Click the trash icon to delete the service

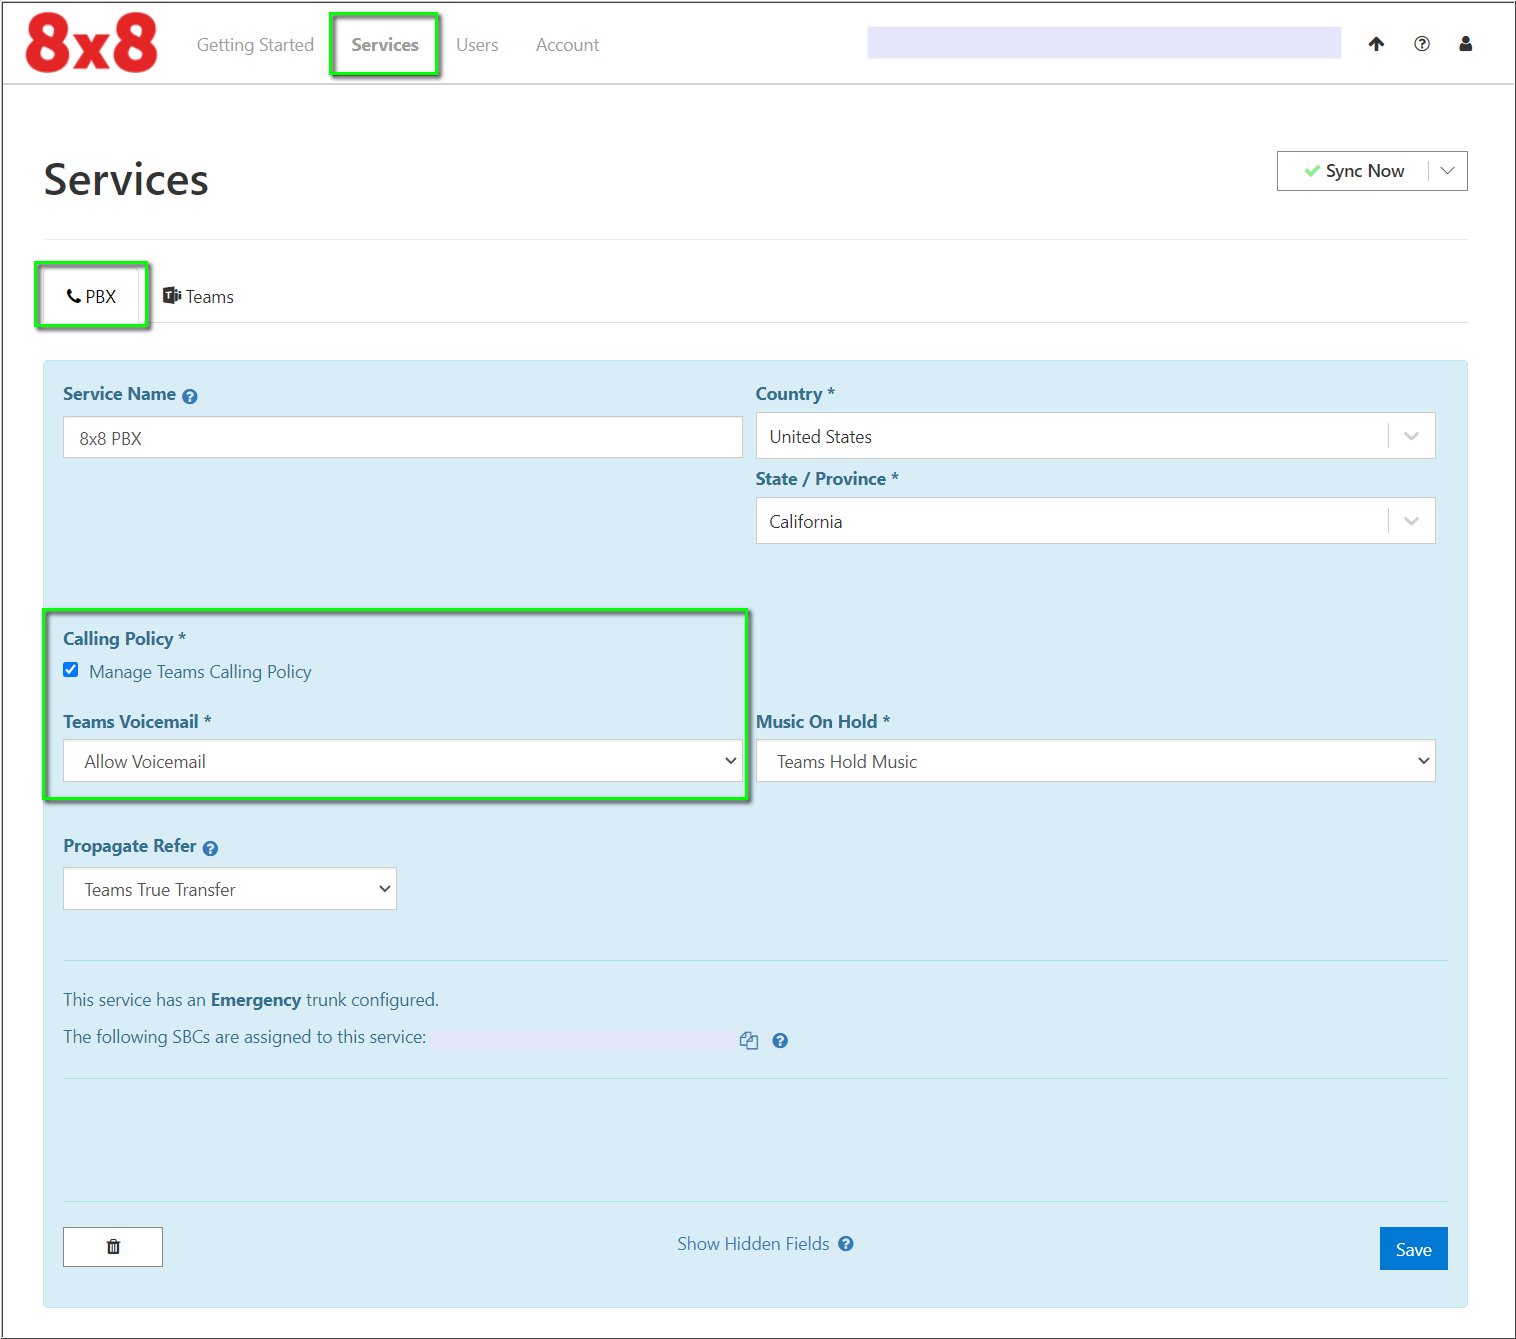click(x=112, y=1247)
